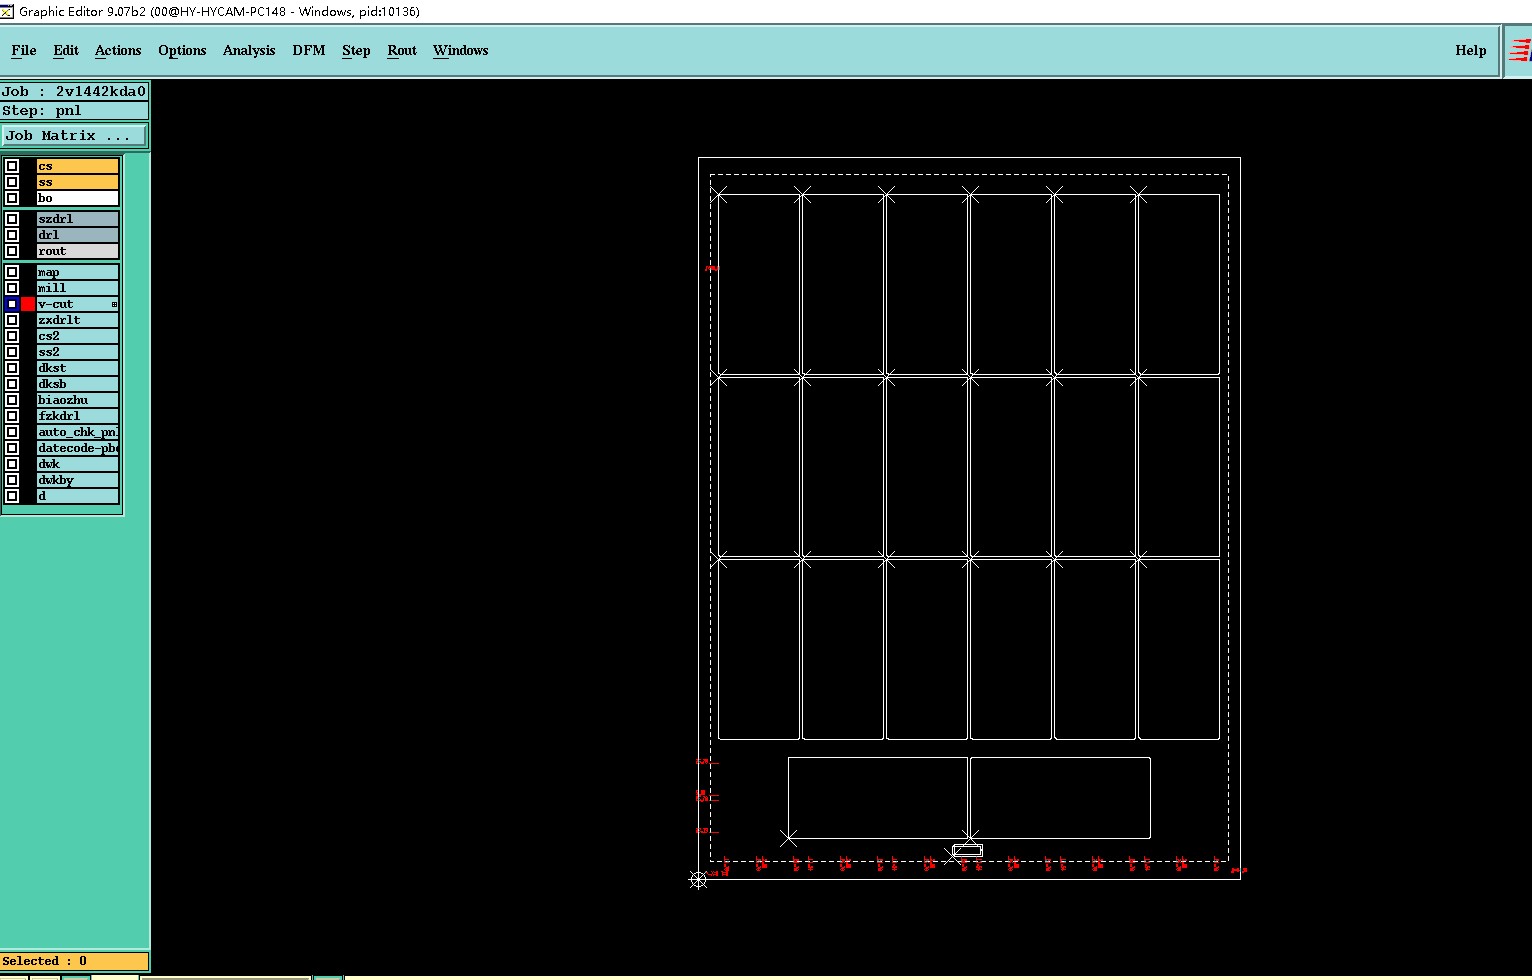
Task: Open the DFM menu
Action: click(x=309, y=50)
